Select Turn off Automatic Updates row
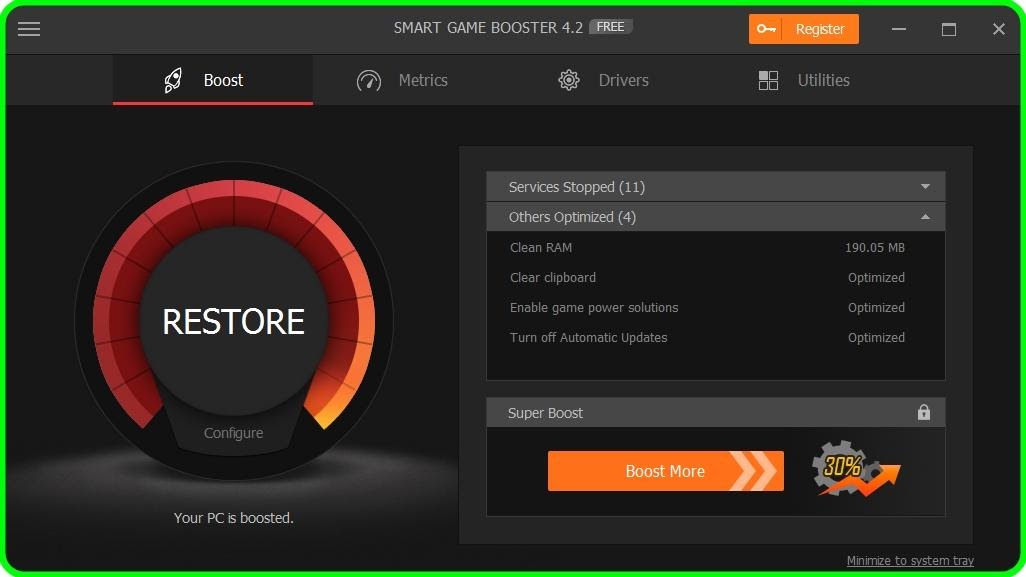 [716, 338]
